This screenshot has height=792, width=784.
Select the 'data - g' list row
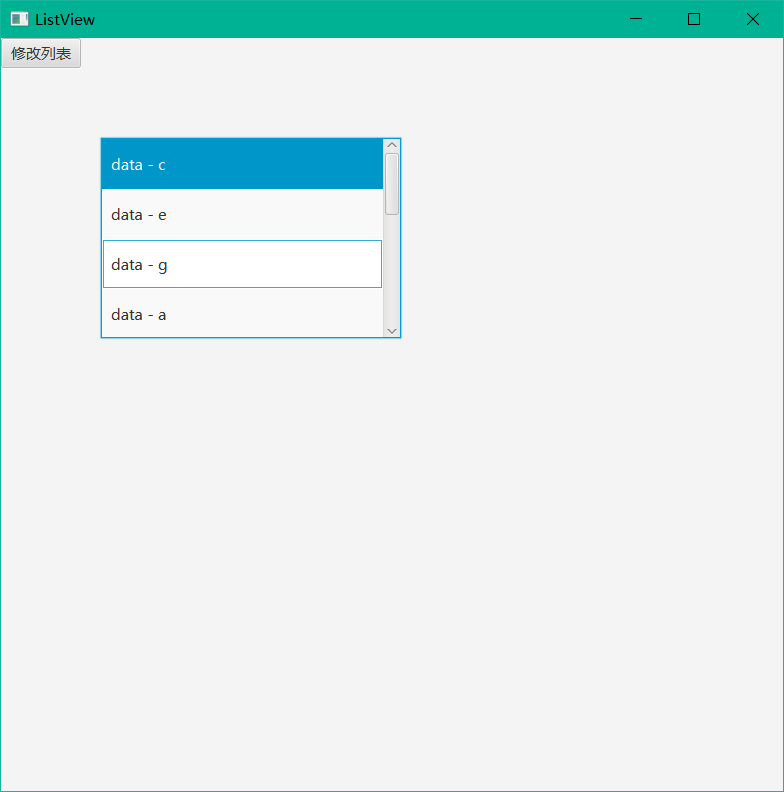[242, 264]
